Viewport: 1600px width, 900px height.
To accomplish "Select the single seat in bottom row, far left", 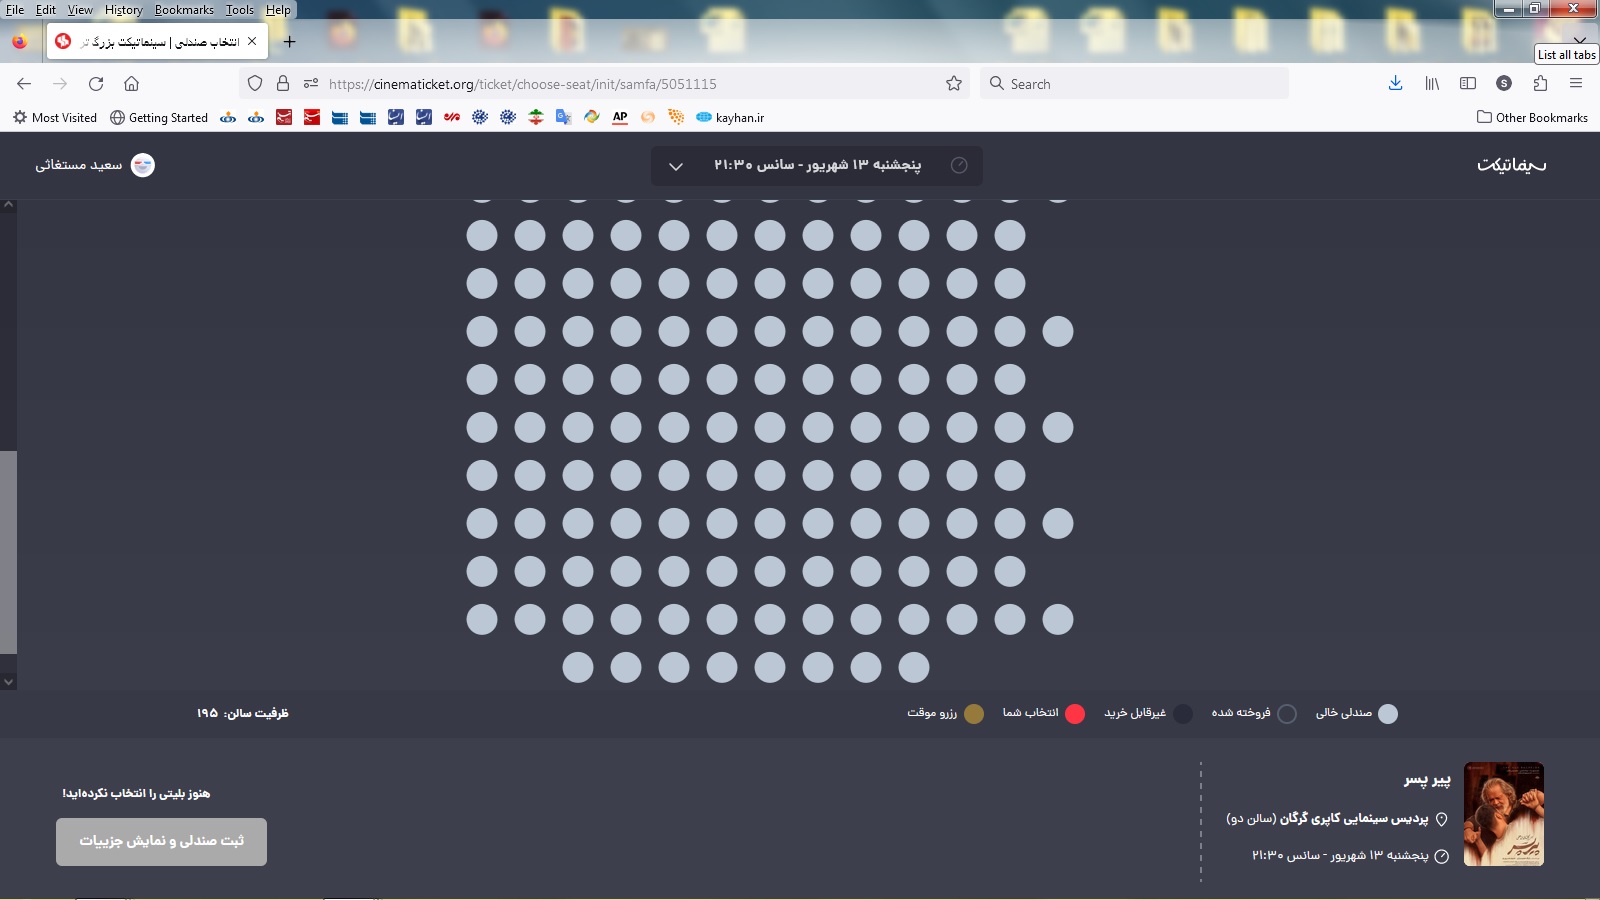I will (578, 667).
